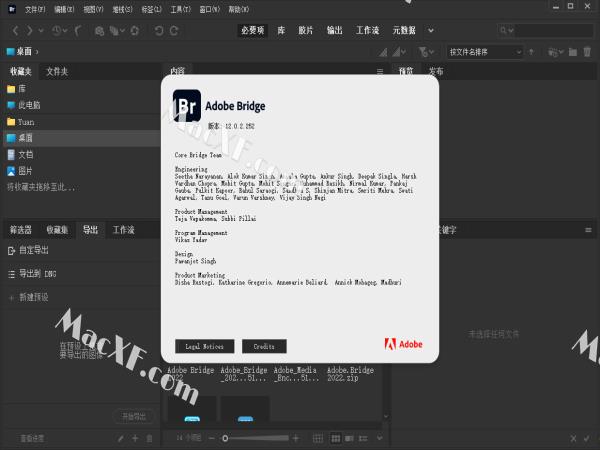Select the 导出 panel tab
Viewport: 600px width, 450px height.
click(x=90, y=230)
